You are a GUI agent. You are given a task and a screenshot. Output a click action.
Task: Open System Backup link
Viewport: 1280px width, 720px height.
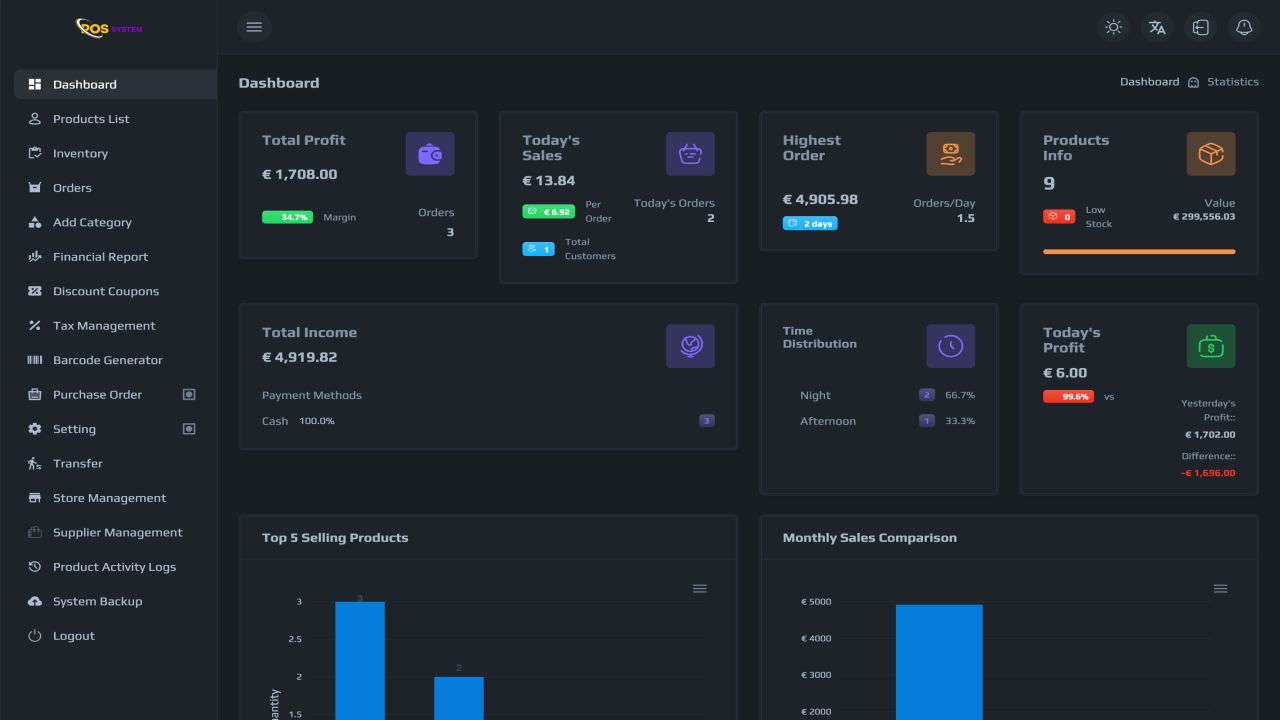[x=115, y=602]
